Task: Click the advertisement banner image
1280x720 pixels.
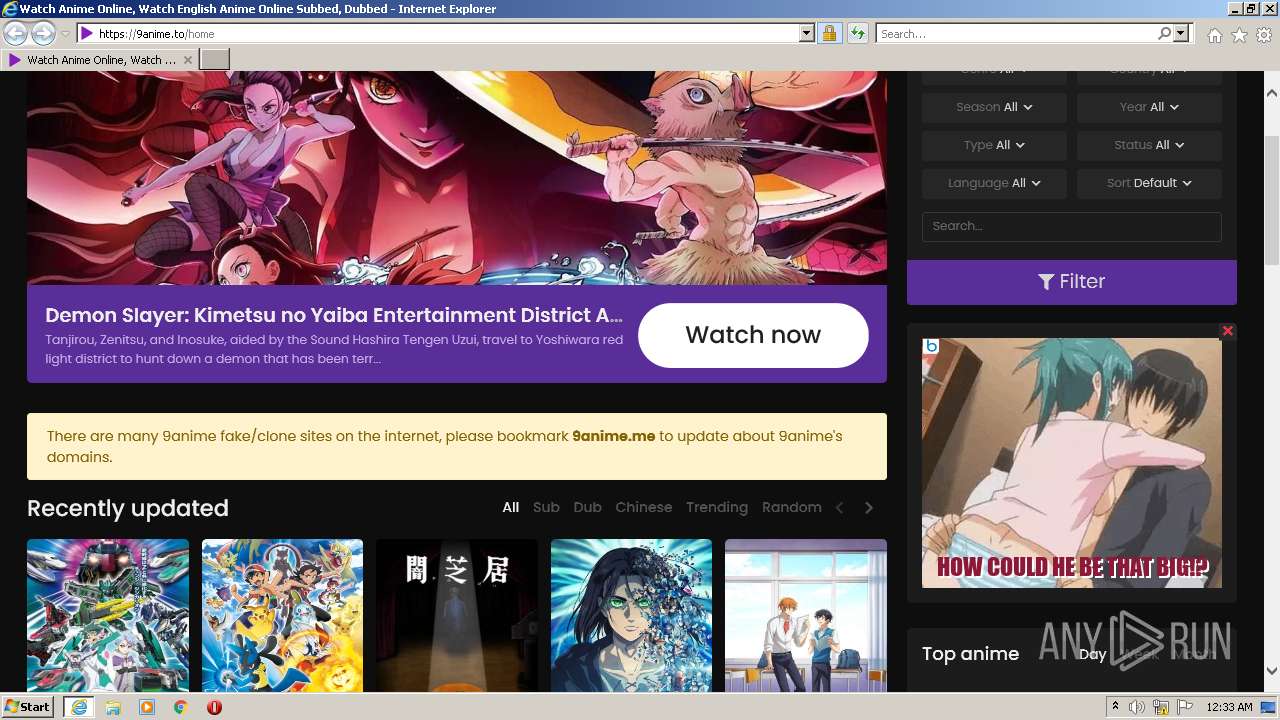Action: 1072,463
